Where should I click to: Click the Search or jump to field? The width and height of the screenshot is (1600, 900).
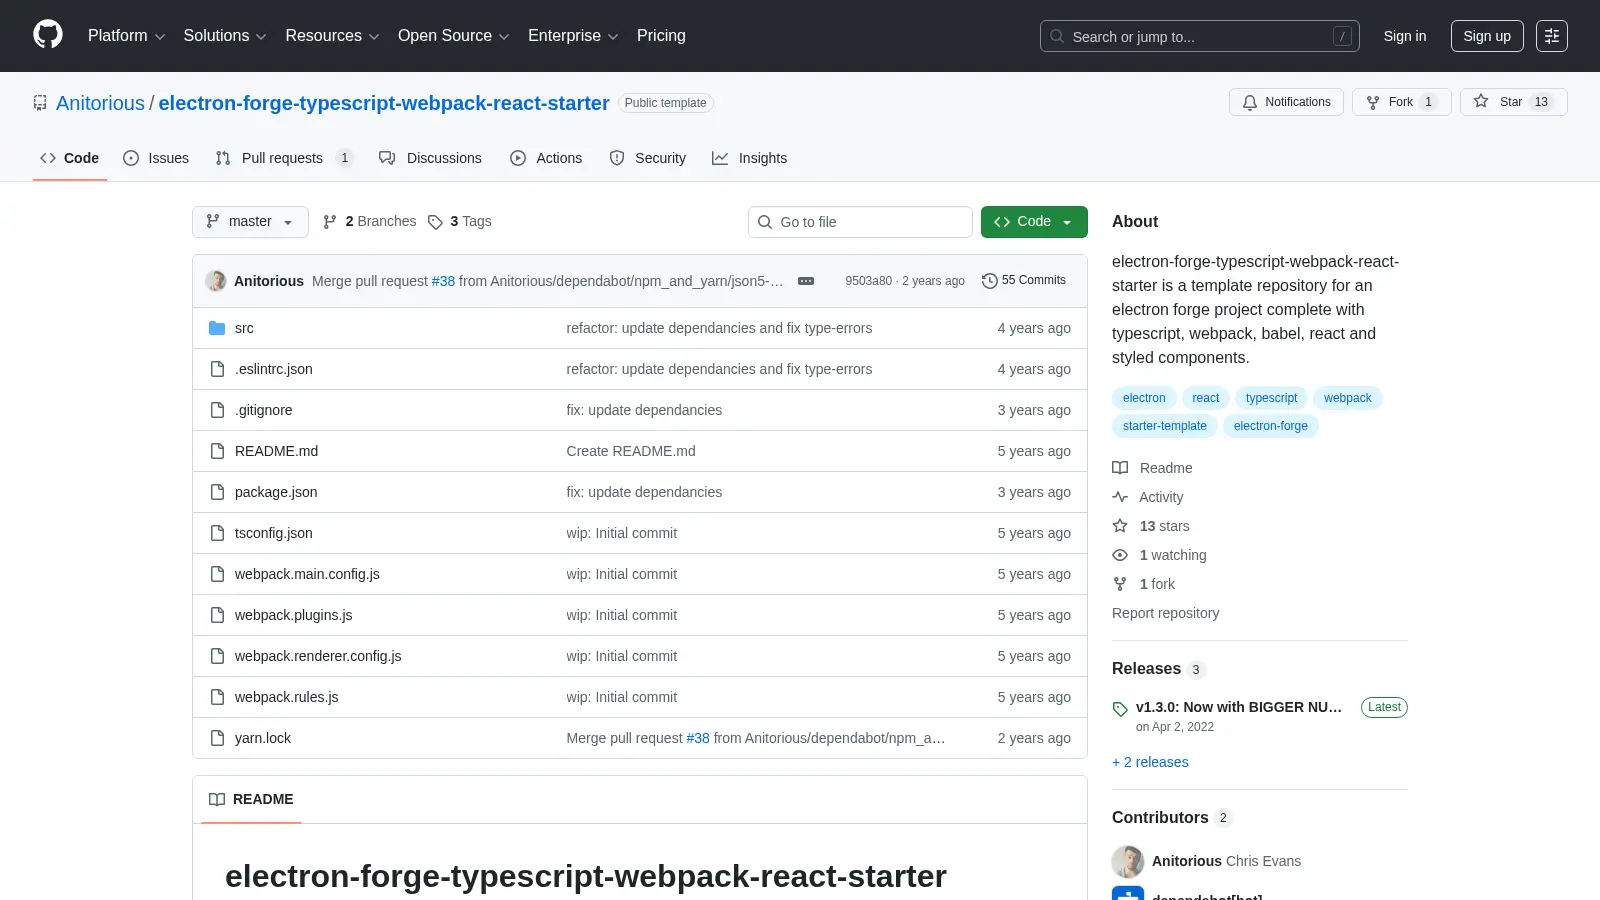click(x=1200, y=36)
